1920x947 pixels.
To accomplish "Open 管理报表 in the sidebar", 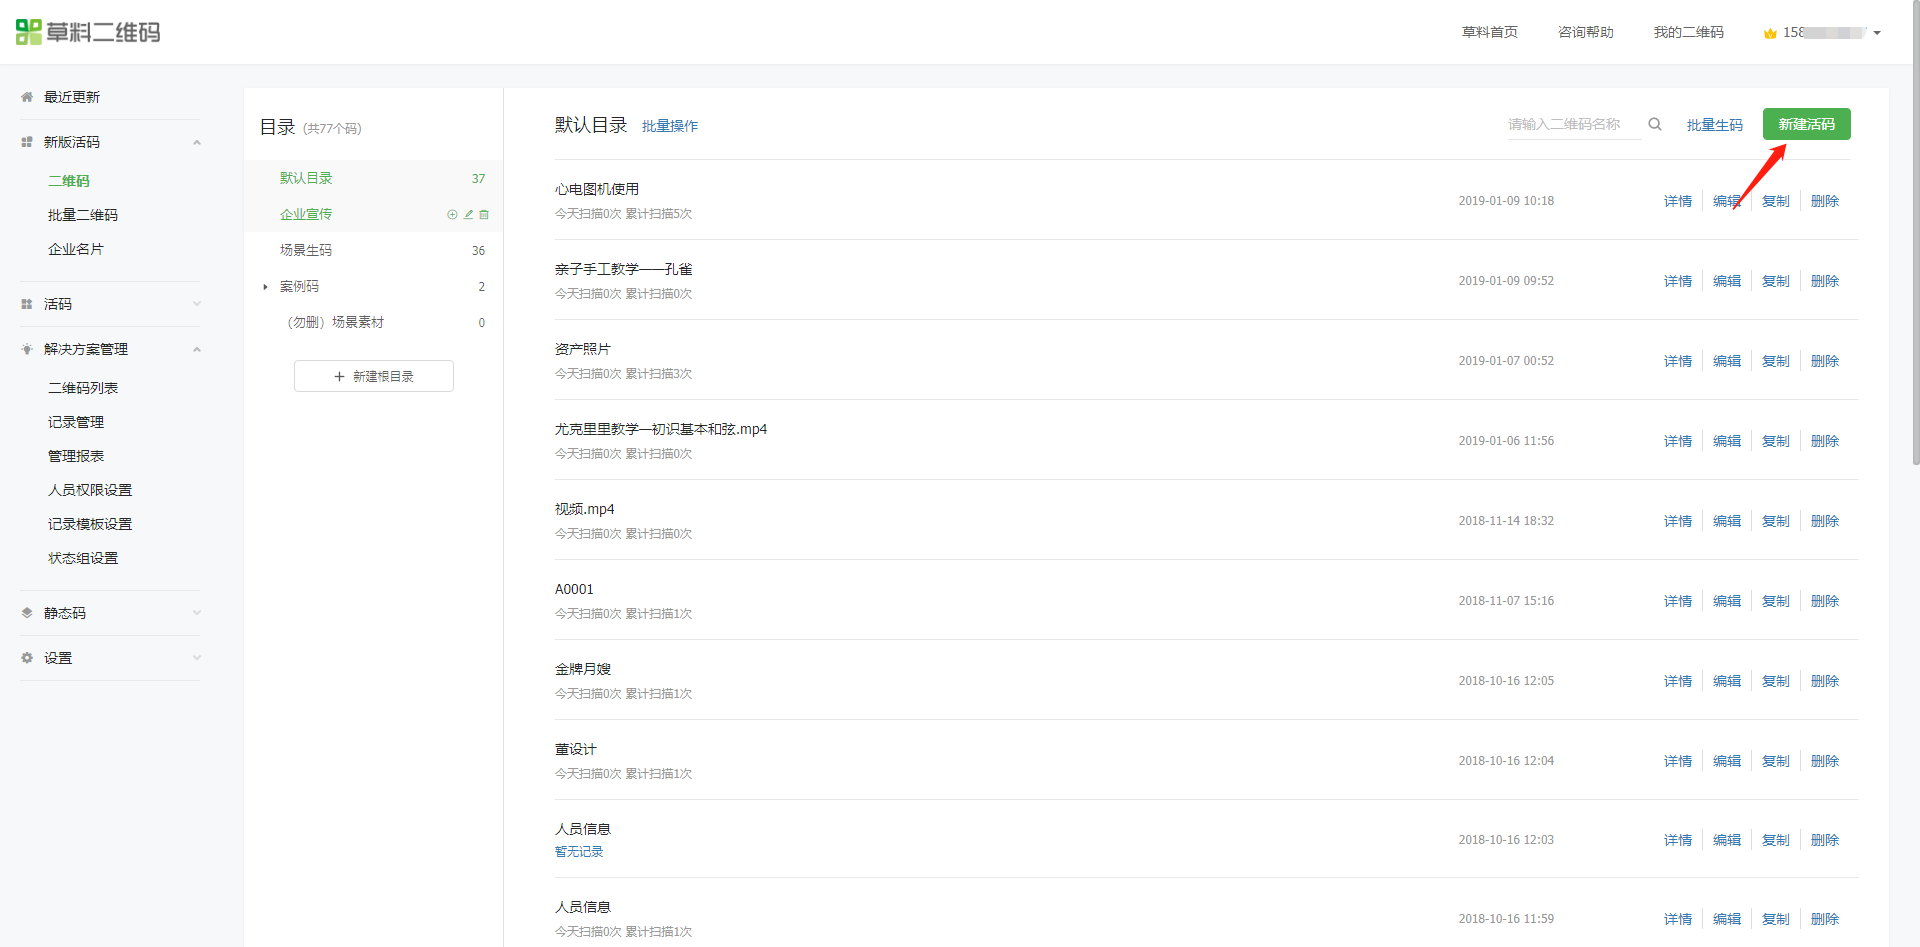I will pos(76,456).
